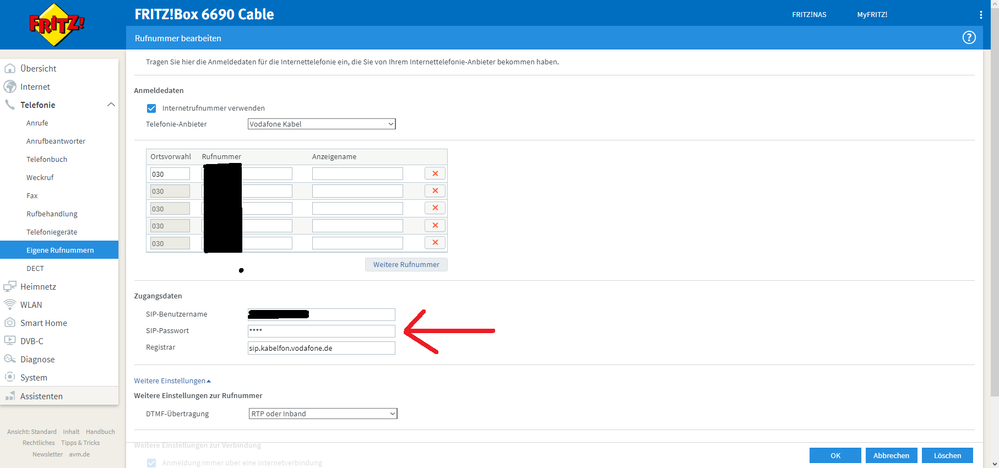Open the three-dot menu in header
999x468 pixels.
click(981, 15)
